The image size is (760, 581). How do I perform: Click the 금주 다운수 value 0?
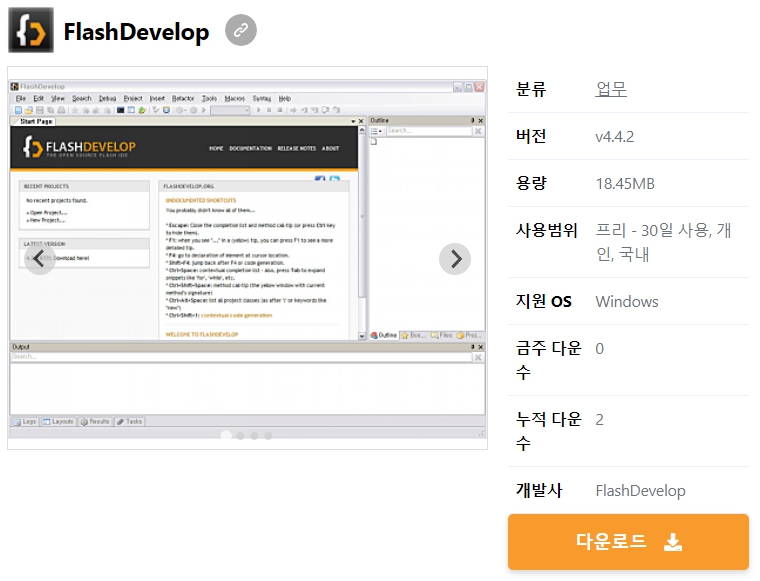click(x=600, y=349)
